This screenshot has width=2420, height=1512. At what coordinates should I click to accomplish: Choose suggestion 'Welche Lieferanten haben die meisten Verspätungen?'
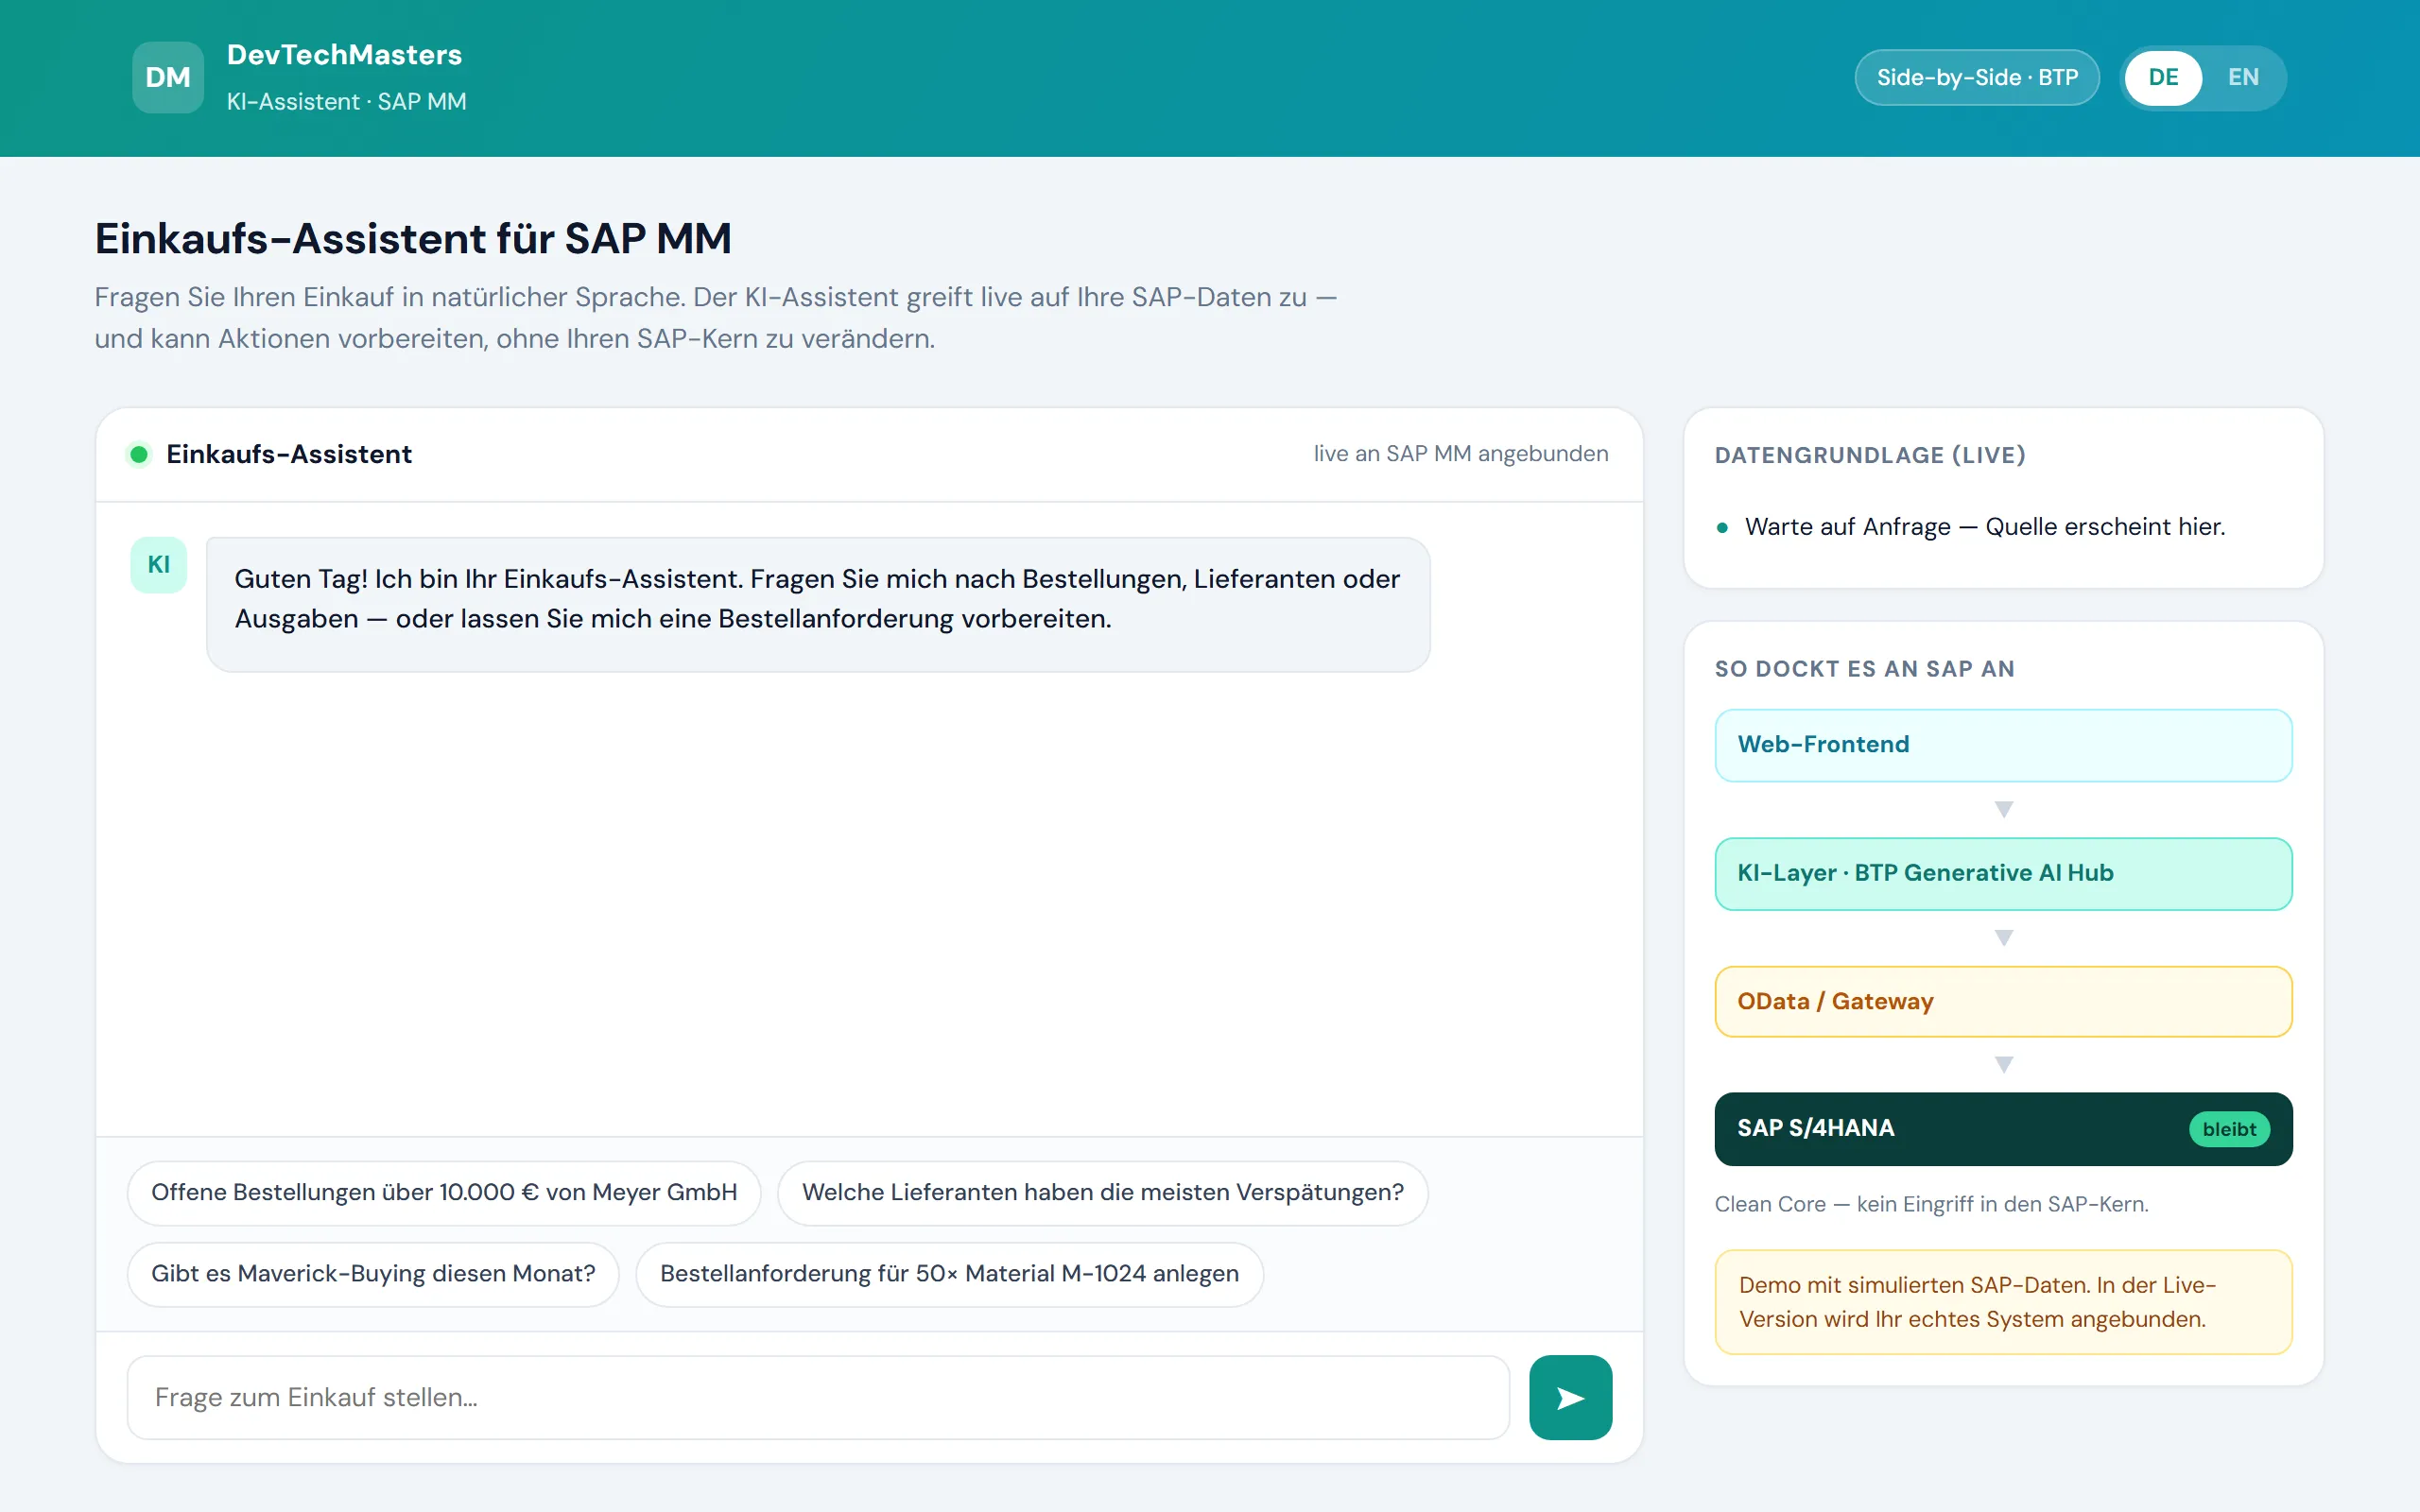pyautogui.click(x=1102, y=1192)
